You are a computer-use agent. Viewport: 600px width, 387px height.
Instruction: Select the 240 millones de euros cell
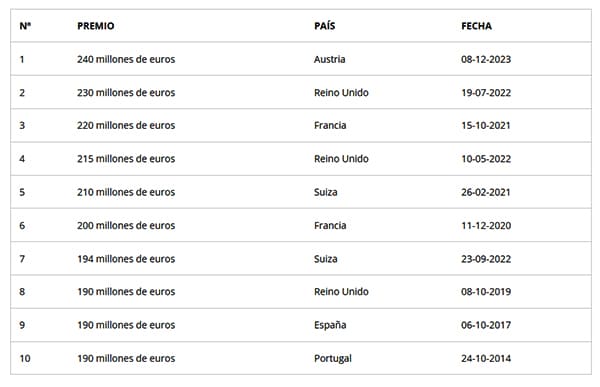(x=126, y=59)
